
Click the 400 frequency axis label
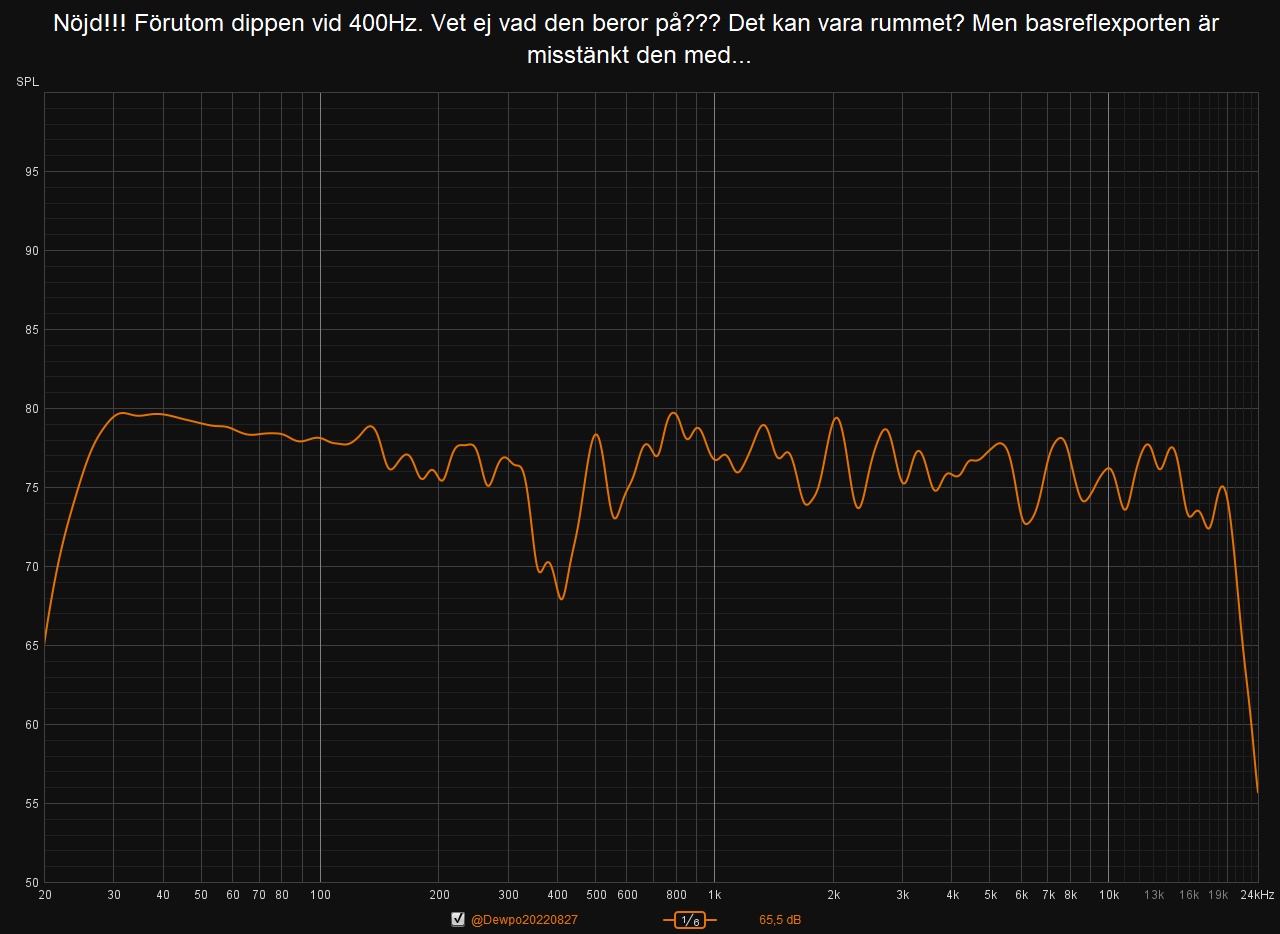click(x=557, y=895)
